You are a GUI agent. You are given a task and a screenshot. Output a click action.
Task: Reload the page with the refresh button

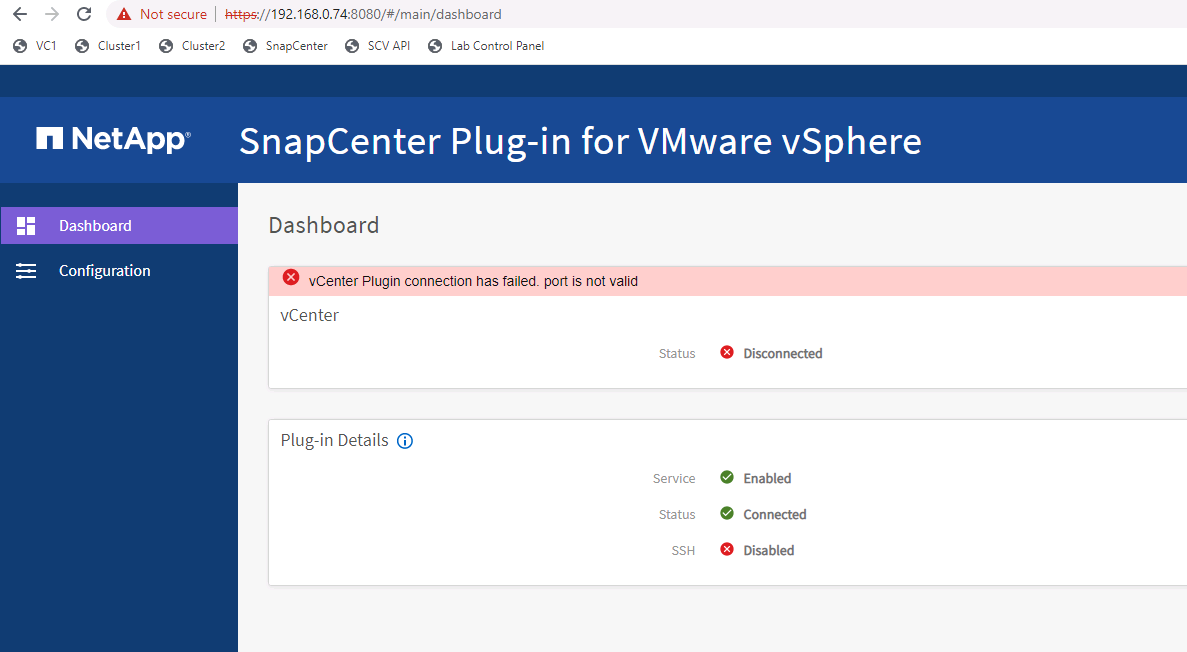[83, 14]
